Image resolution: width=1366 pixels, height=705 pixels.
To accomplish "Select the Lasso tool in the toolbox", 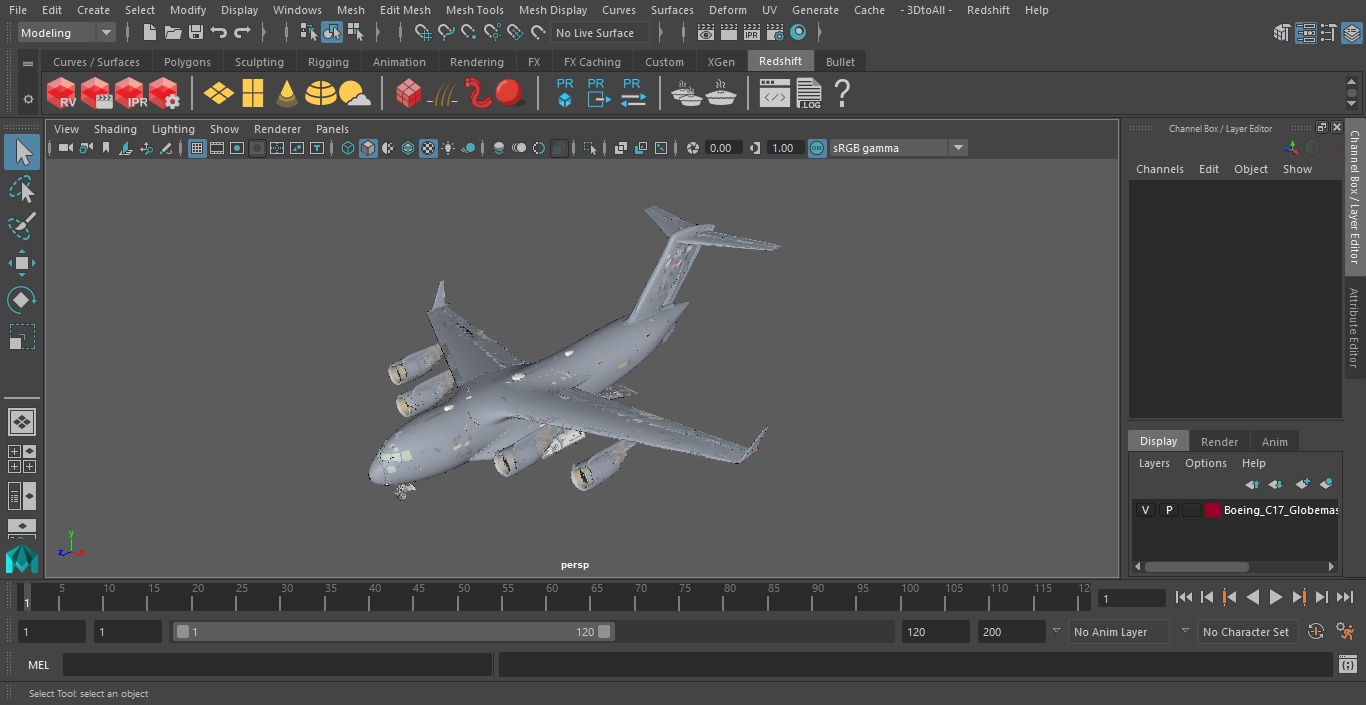I will click(21, 190).
